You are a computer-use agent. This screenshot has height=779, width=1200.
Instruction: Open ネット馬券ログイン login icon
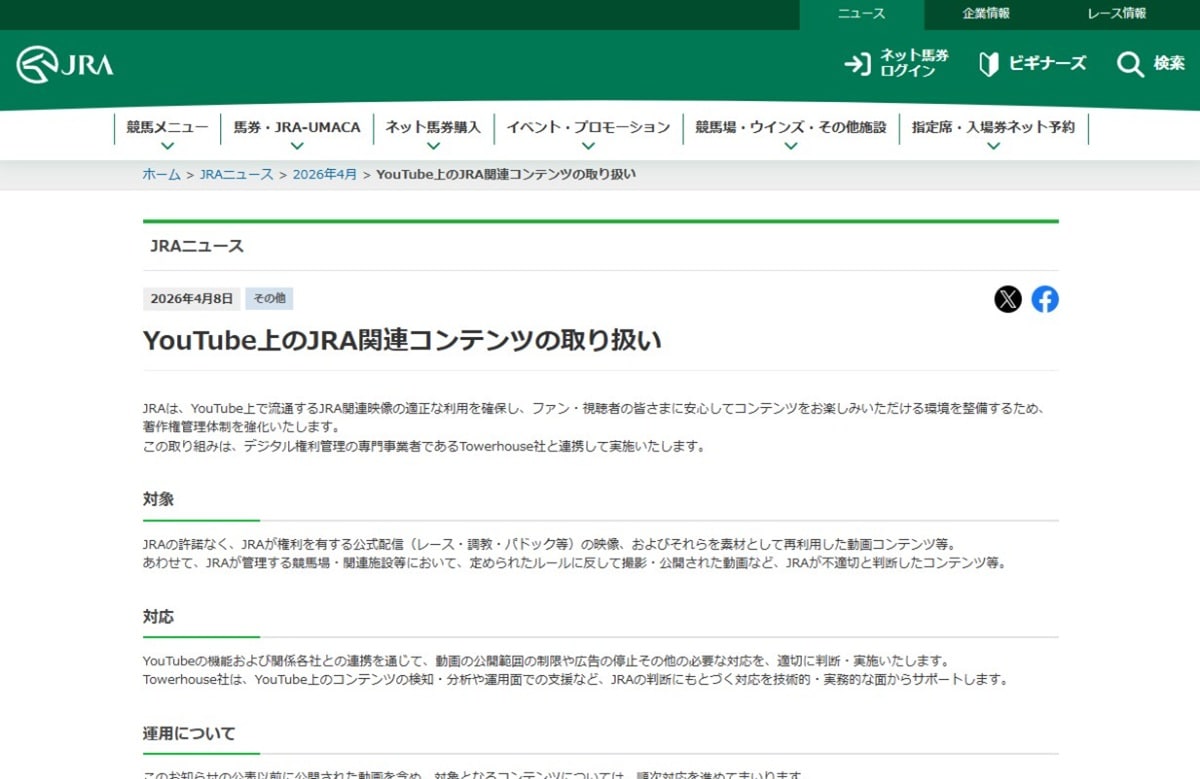pos(858,65)
